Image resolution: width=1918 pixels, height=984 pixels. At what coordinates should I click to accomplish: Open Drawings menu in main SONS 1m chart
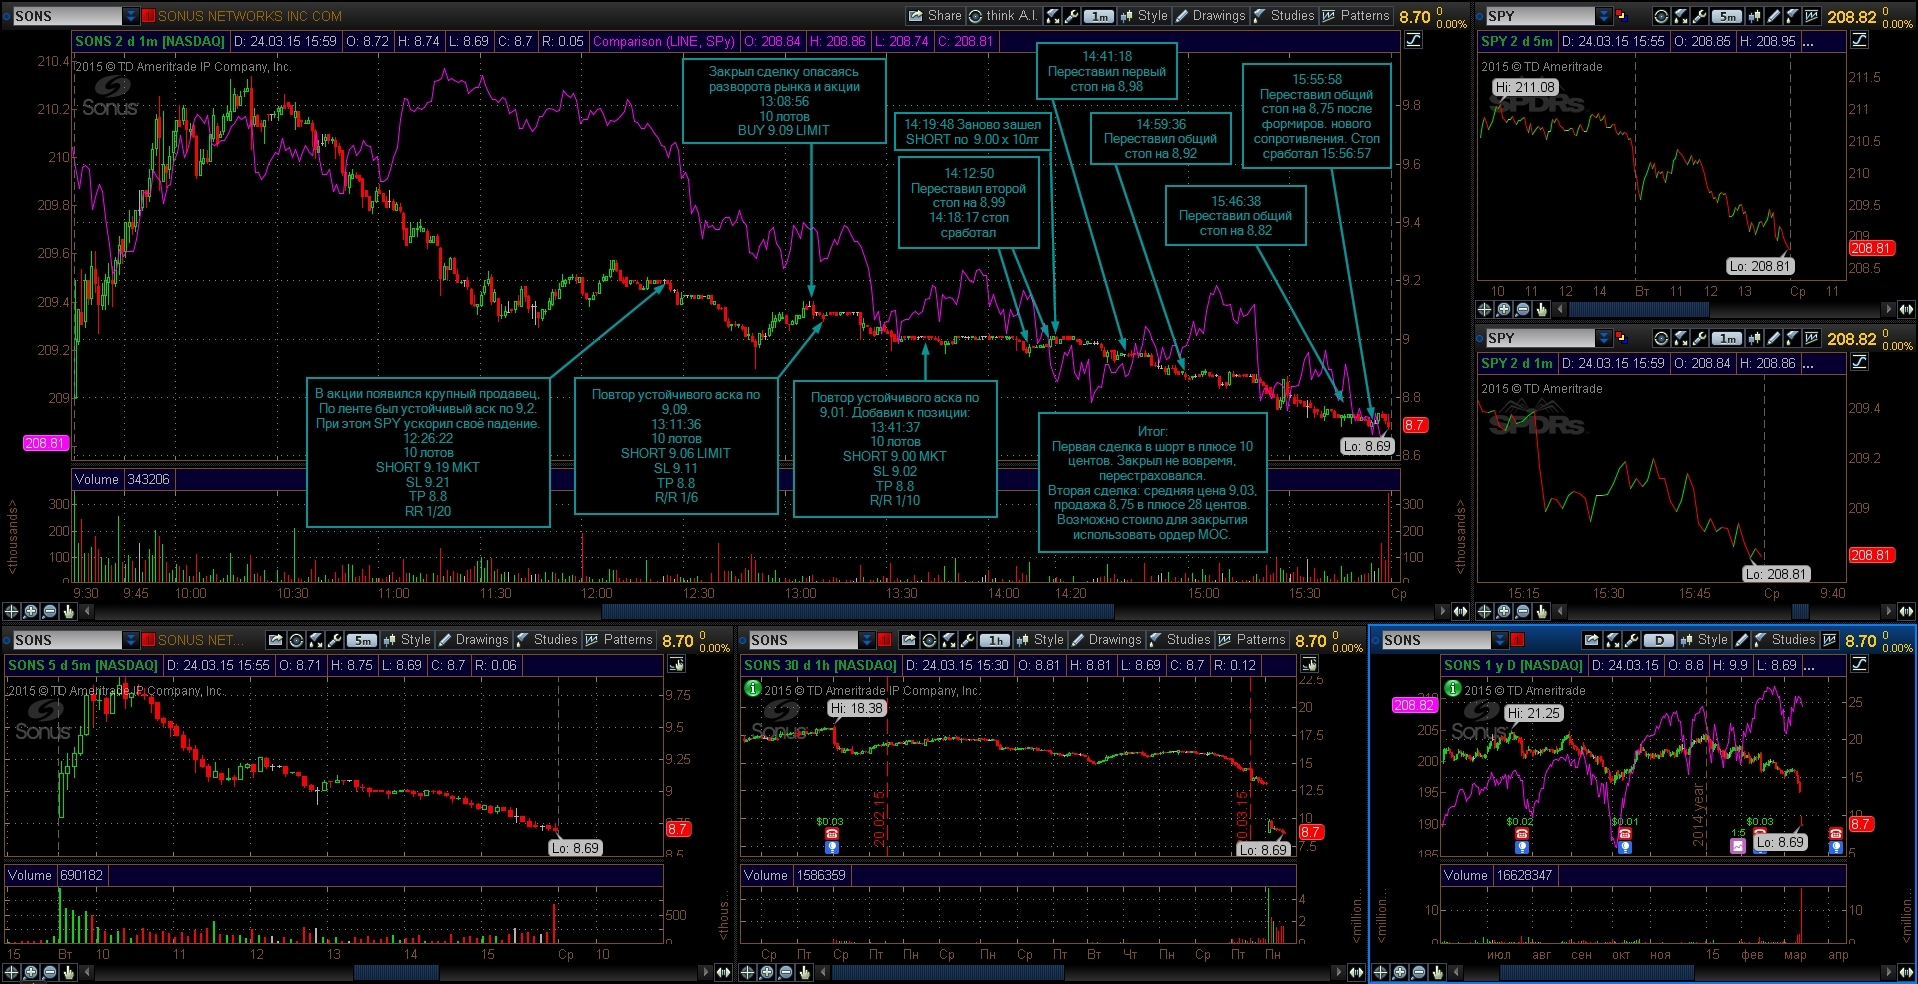point(1211,16)
